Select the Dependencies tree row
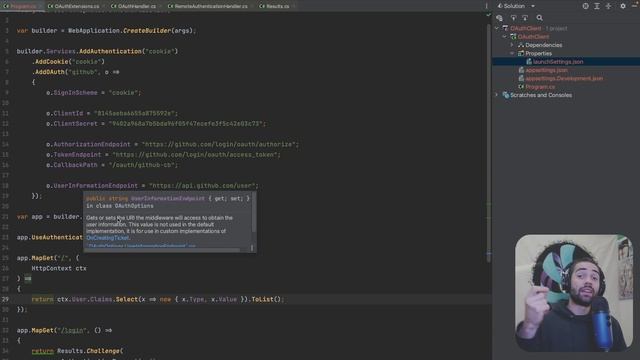640x360 pixels. coord(566,45)
